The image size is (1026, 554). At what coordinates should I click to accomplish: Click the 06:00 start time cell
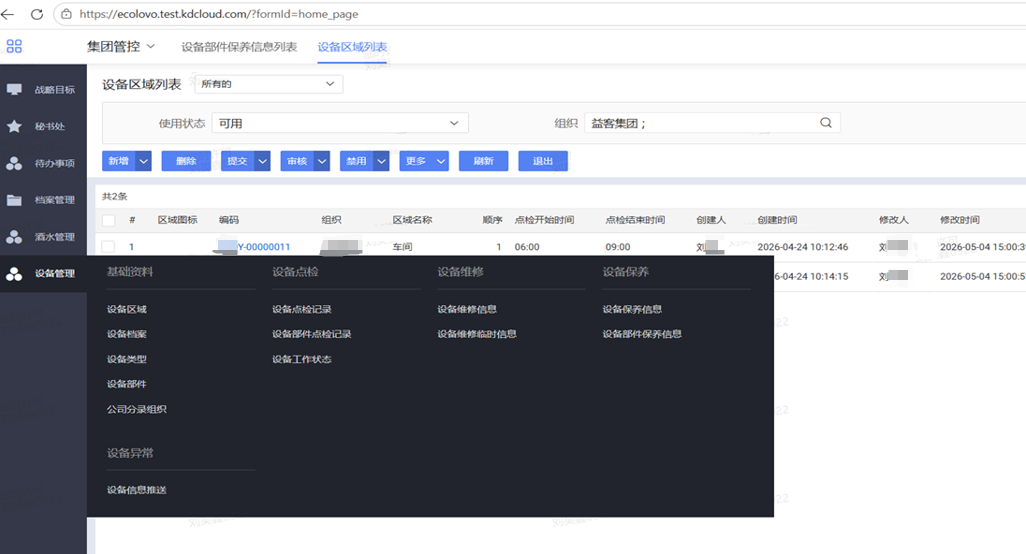[527, 247]
